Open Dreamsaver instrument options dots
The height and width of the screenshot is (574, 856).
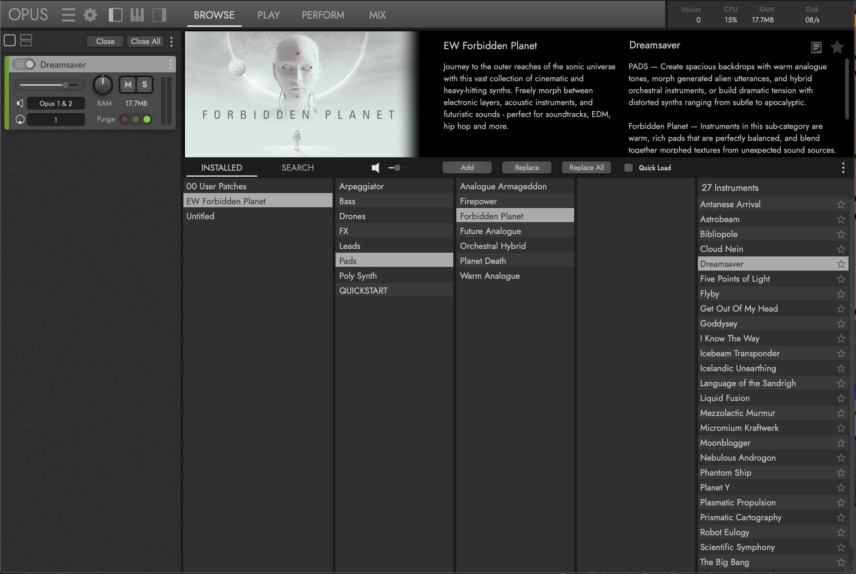point(170,64)
